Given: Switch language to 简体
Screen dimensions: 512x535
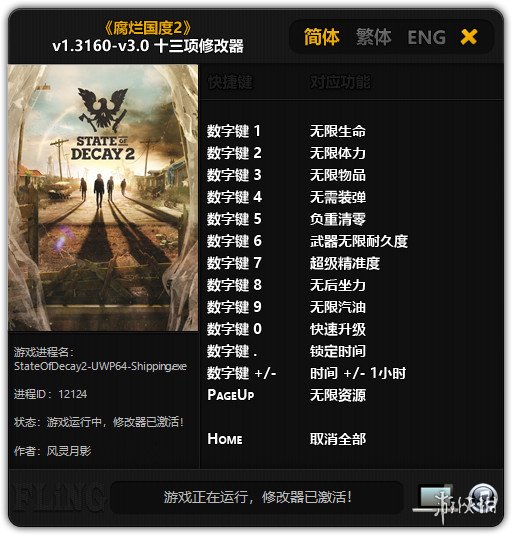Looking at the screenshot, I should (x=321, y=37).
